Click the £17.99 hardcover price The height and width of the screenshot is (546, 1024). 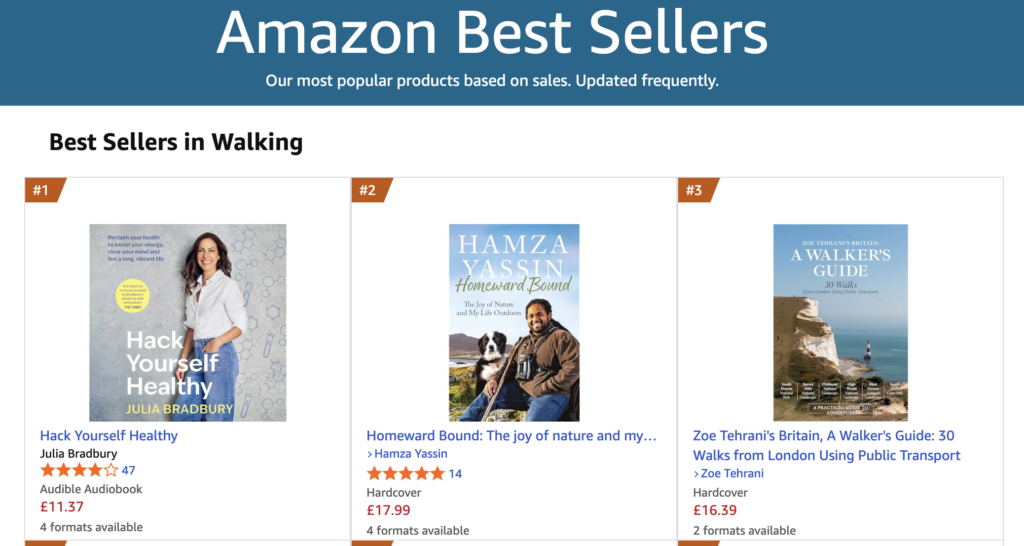coord(388,510)
